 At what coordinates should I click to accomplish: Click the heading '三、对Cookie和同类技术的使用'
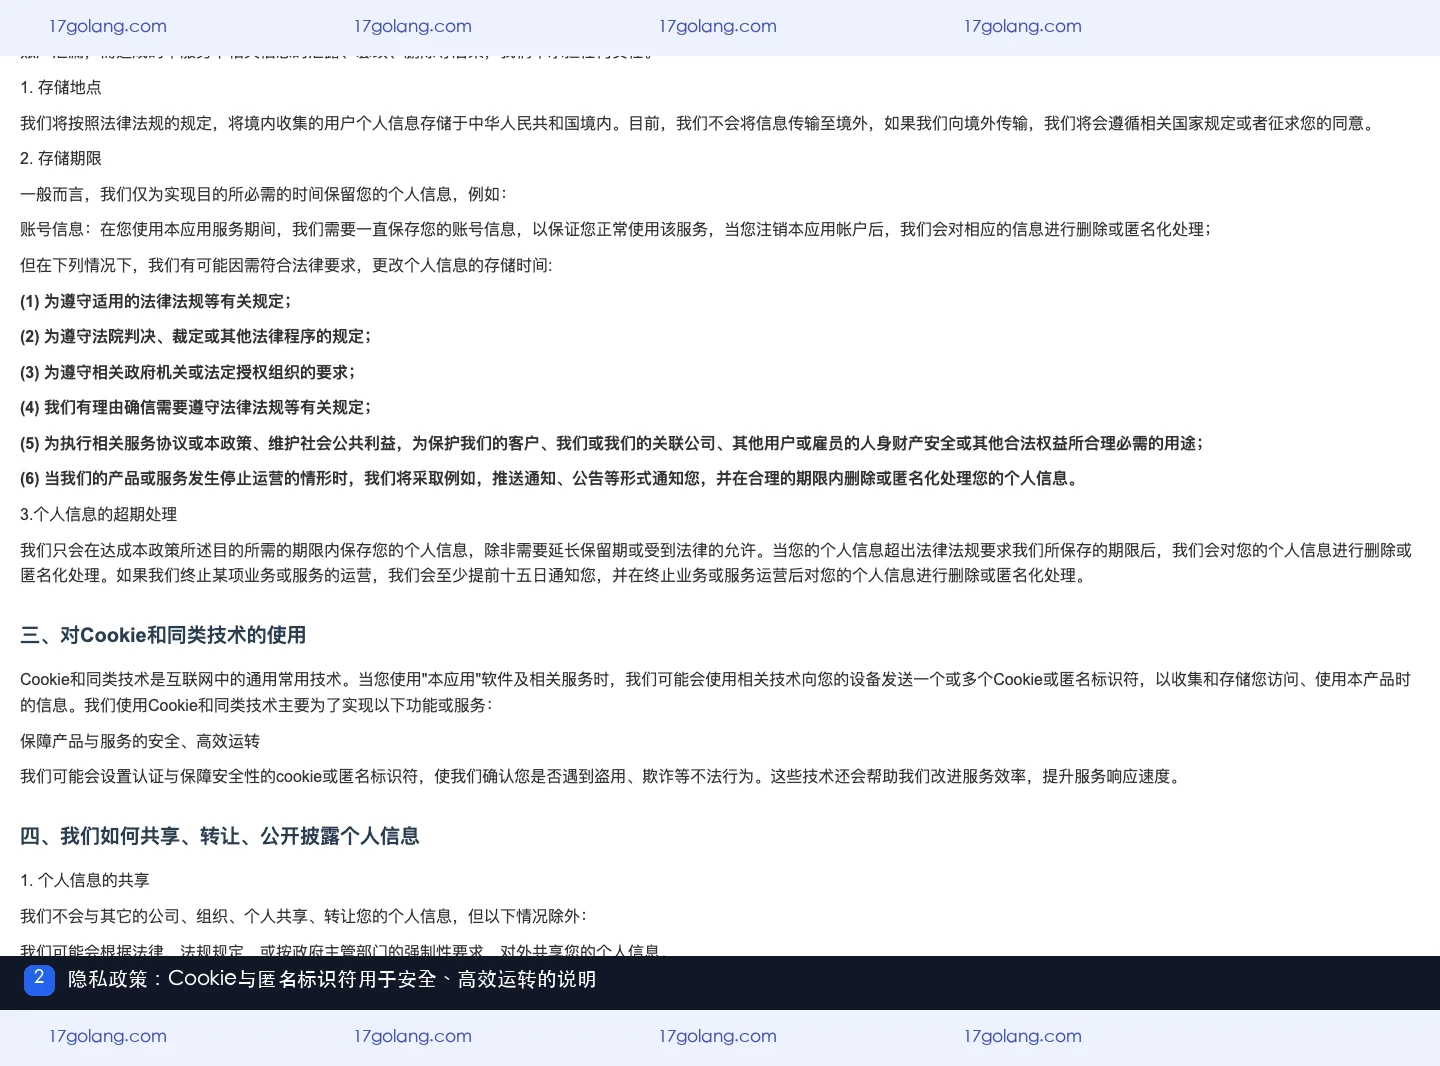[x=163, y=635]
